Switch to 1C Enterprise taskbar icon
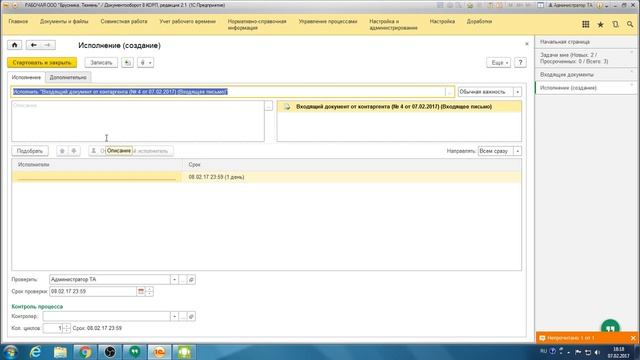This screenshot has width=640, height=360. click(160, 352)
